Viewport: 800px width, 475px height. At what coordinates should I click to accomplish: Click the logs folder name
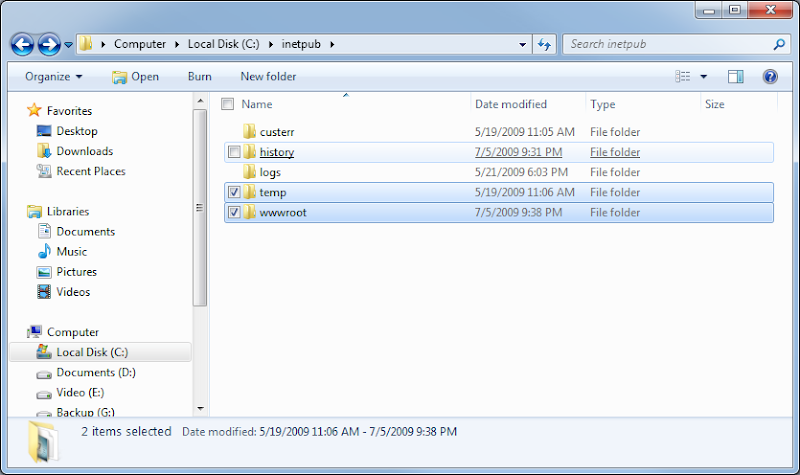tap(270, 172)
